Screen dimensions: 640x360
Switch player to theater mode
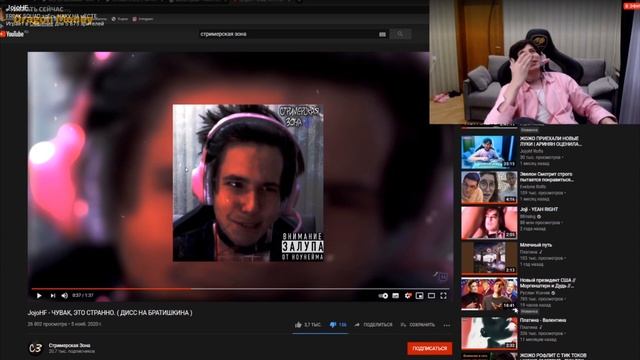(x=431, y=296)
